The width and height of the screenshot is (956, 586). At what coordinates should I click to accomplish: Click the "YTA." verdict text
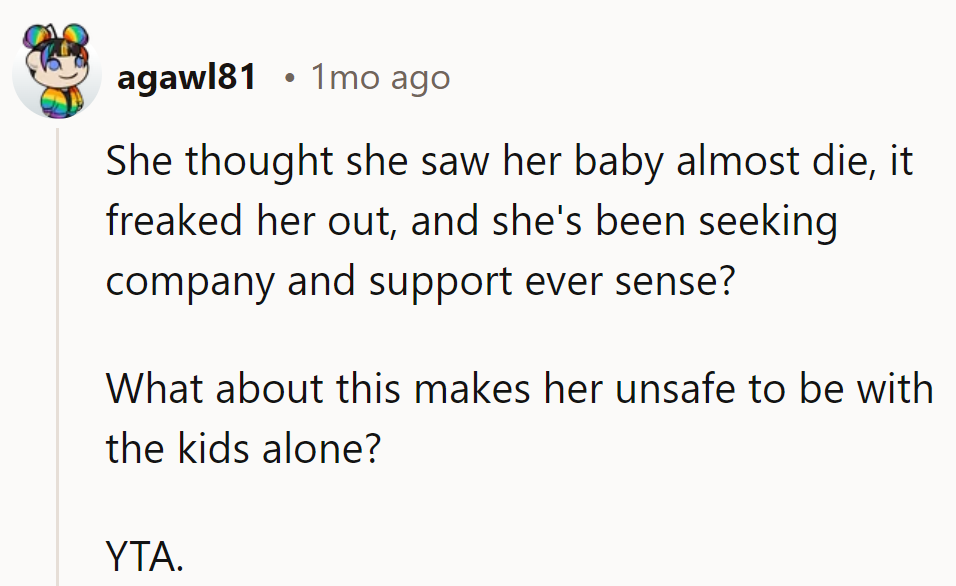pos(145,556)
